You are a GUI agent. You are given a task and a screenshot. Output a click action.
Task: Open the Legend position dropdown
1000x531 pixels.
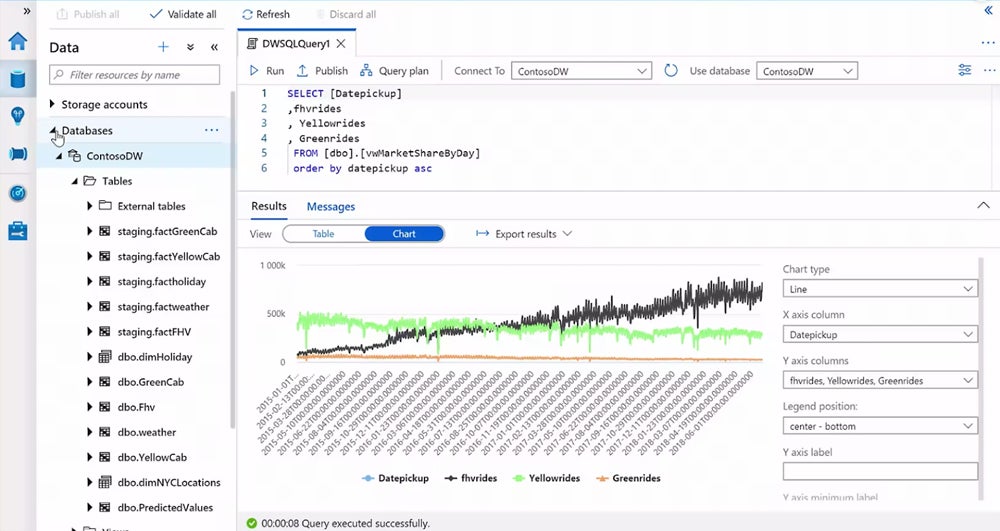click(880, 426)
